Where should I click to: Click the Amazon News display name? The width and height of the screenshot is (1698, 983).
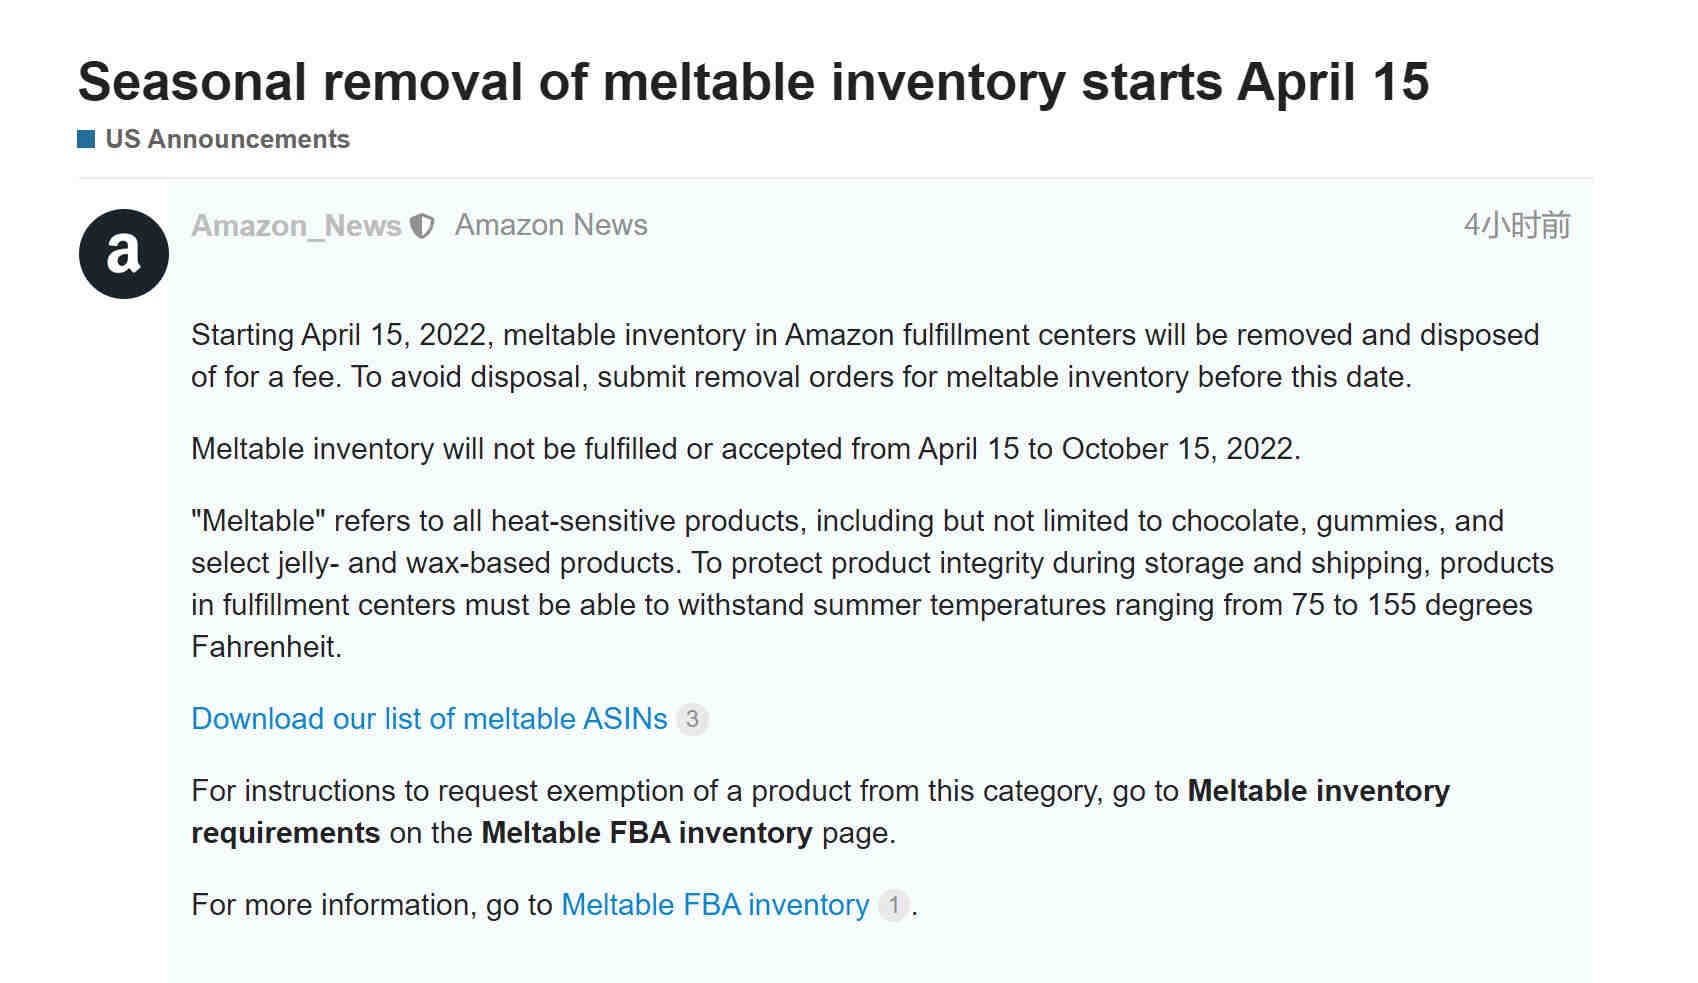[x=551, y=225]
